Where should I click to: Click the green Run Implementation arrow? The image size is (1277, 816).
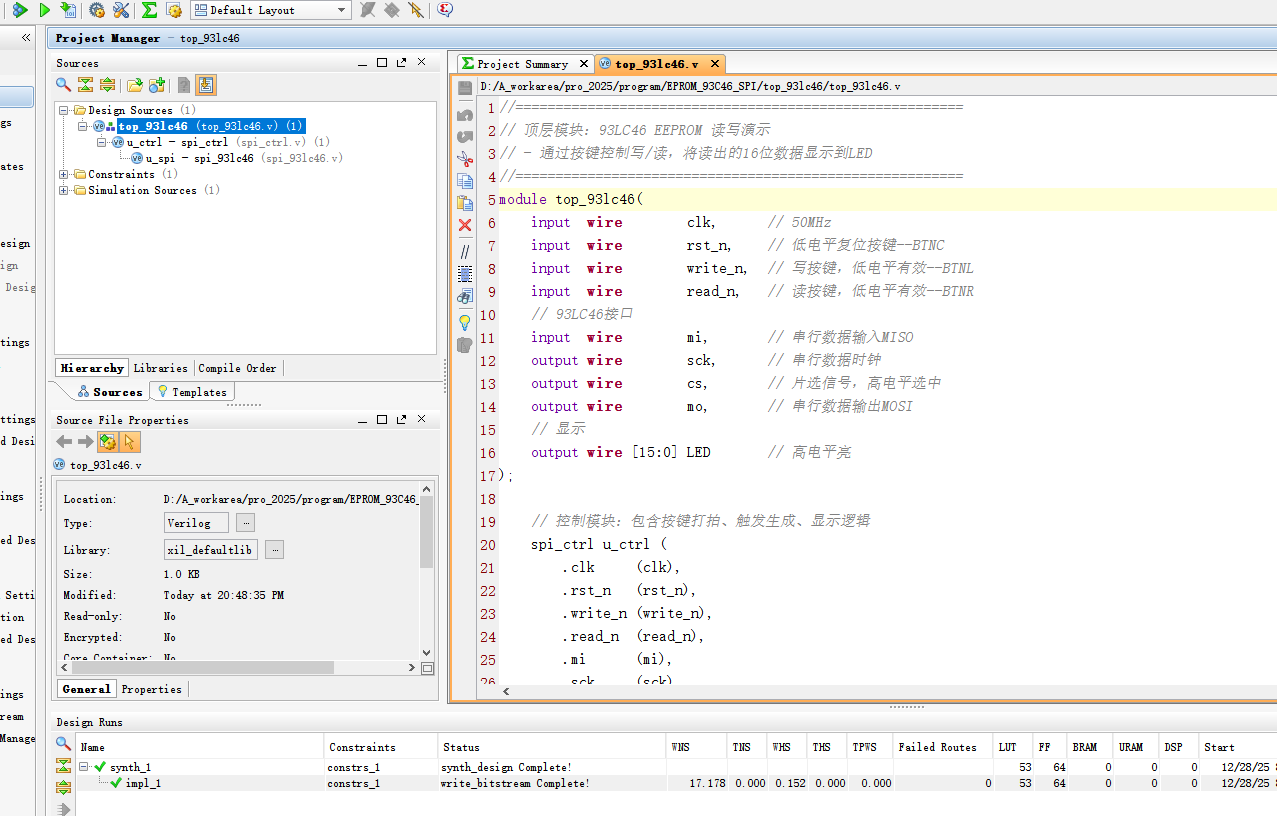click(44, 10)
